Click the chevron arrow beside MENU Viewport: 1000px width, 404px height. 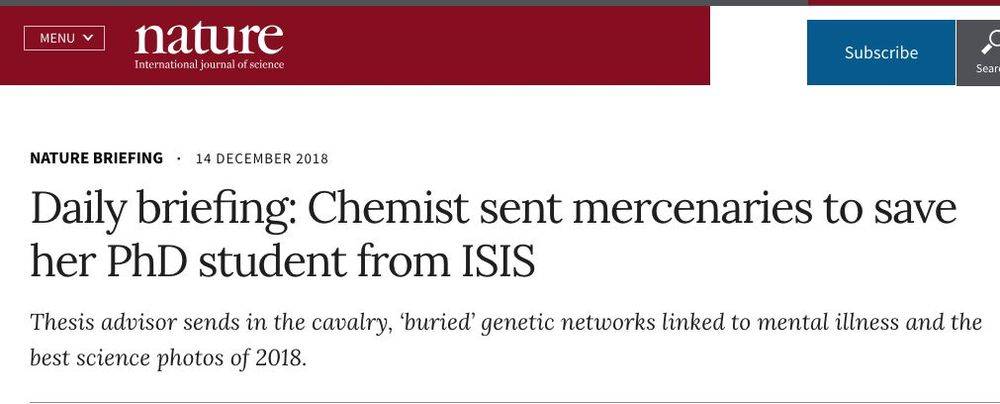point(88,38)
